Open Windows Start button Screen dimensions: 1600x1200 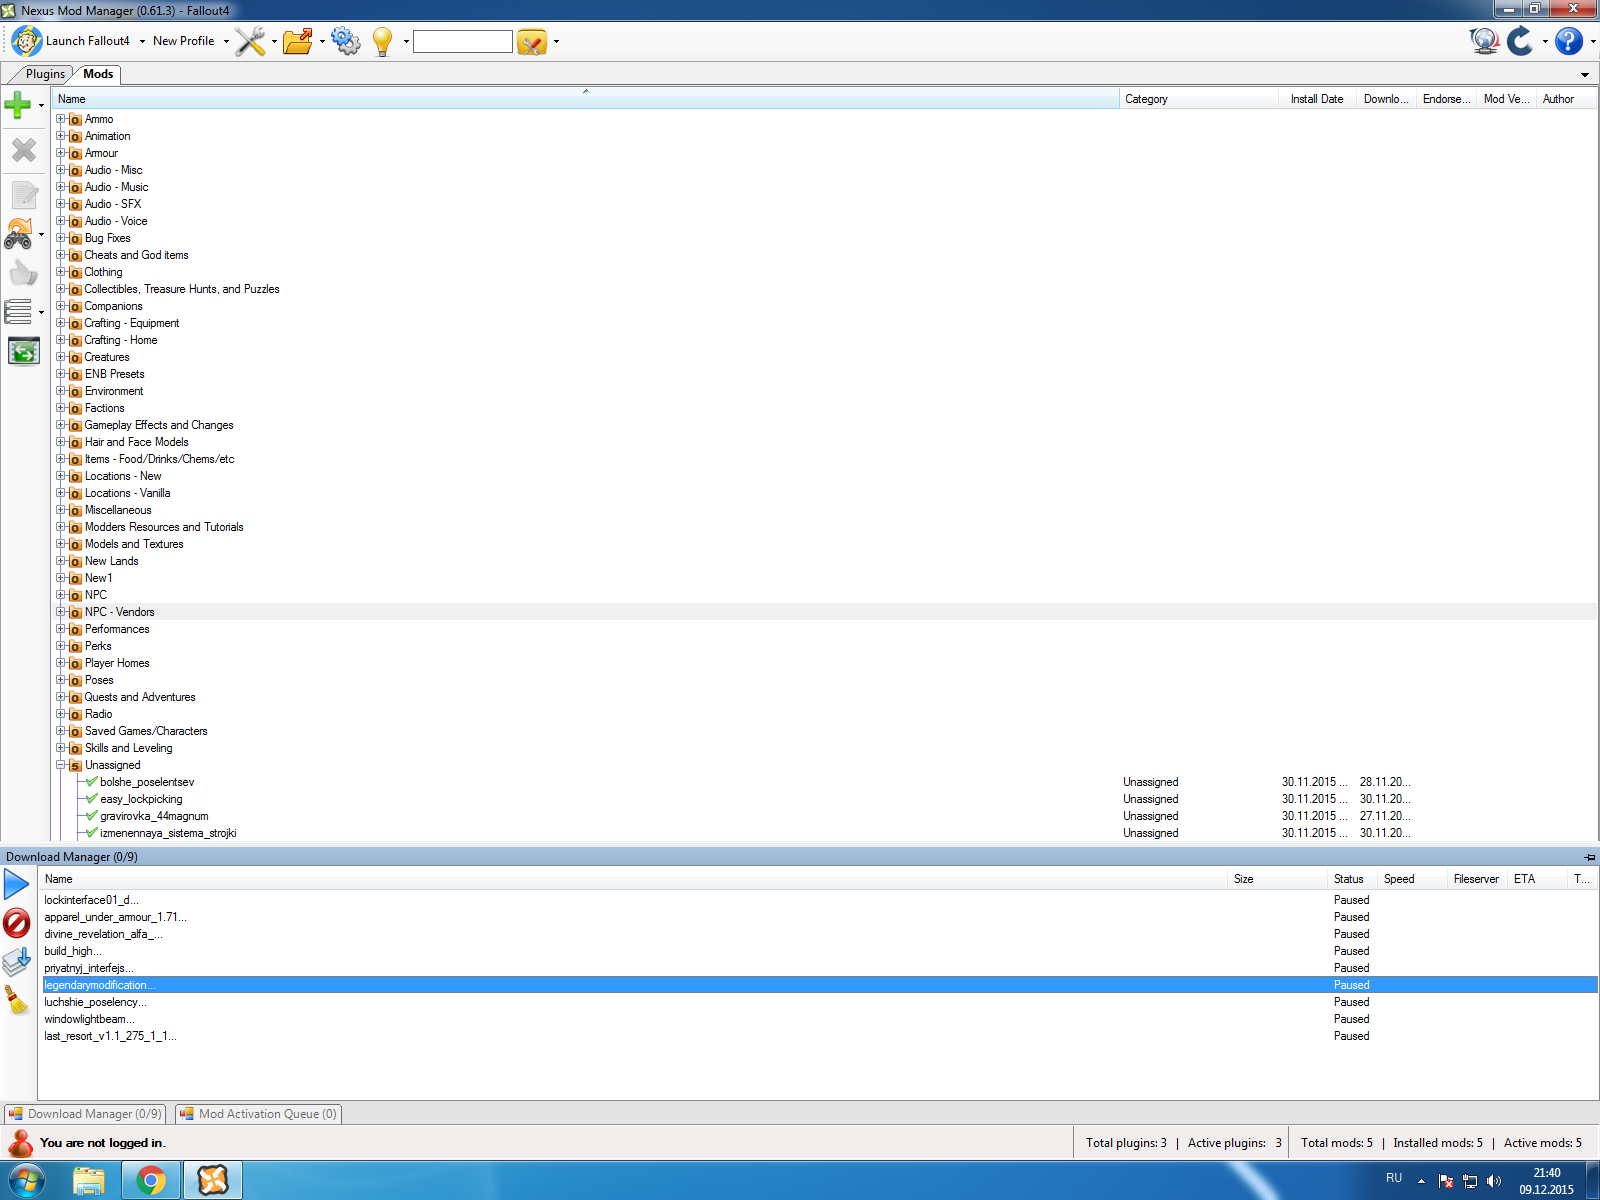(x=27, y=1181)
